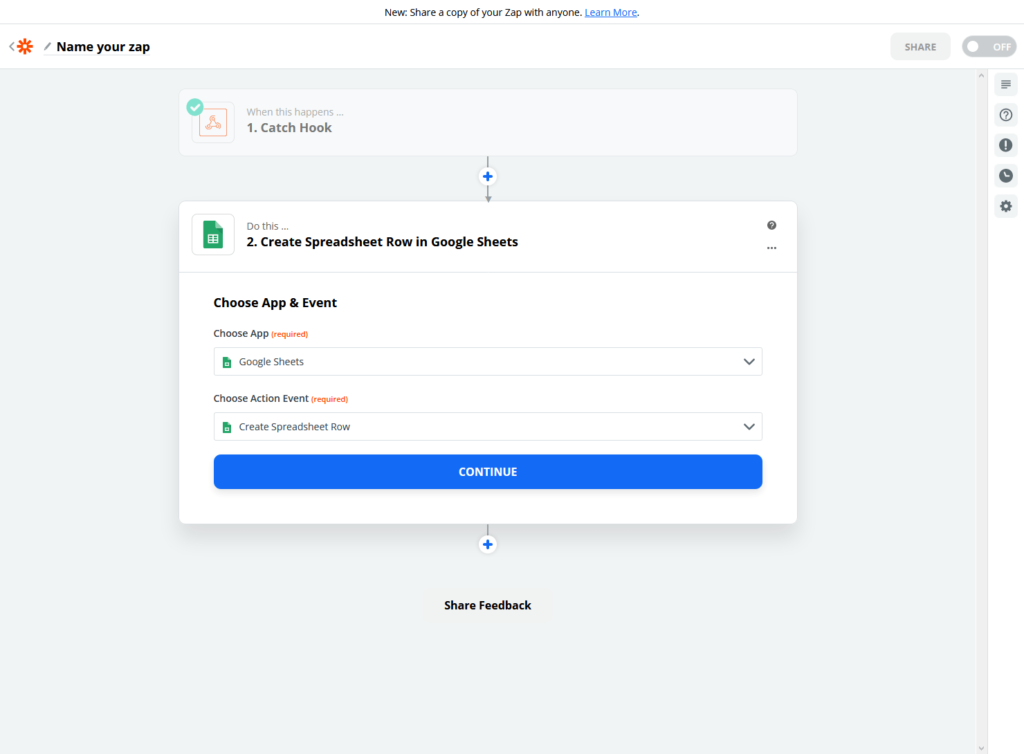Screen dimensions: 1024x754
Task: Click the SHARE button
Action: [920, 47]
